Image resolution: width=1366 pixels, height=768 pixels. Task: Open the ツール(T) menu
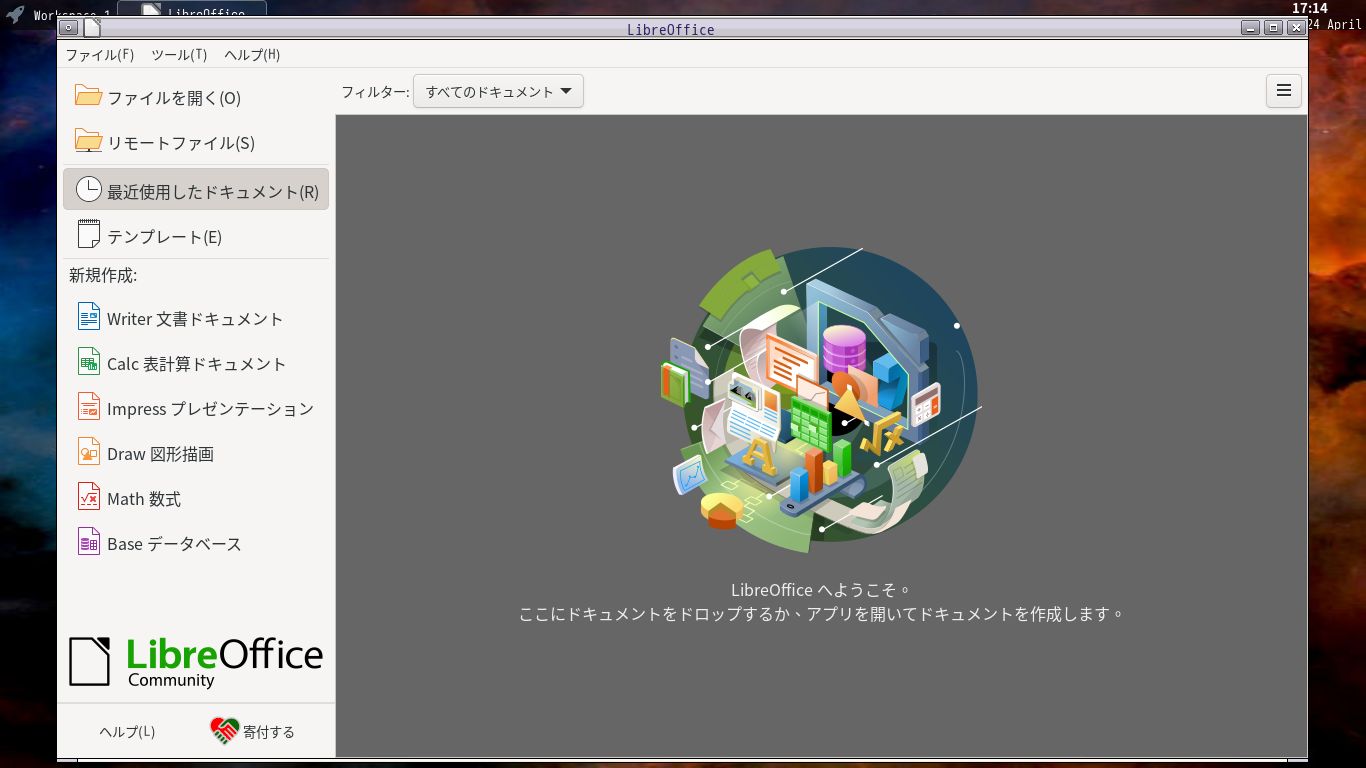pyautogui.click(x=179, y=55)
